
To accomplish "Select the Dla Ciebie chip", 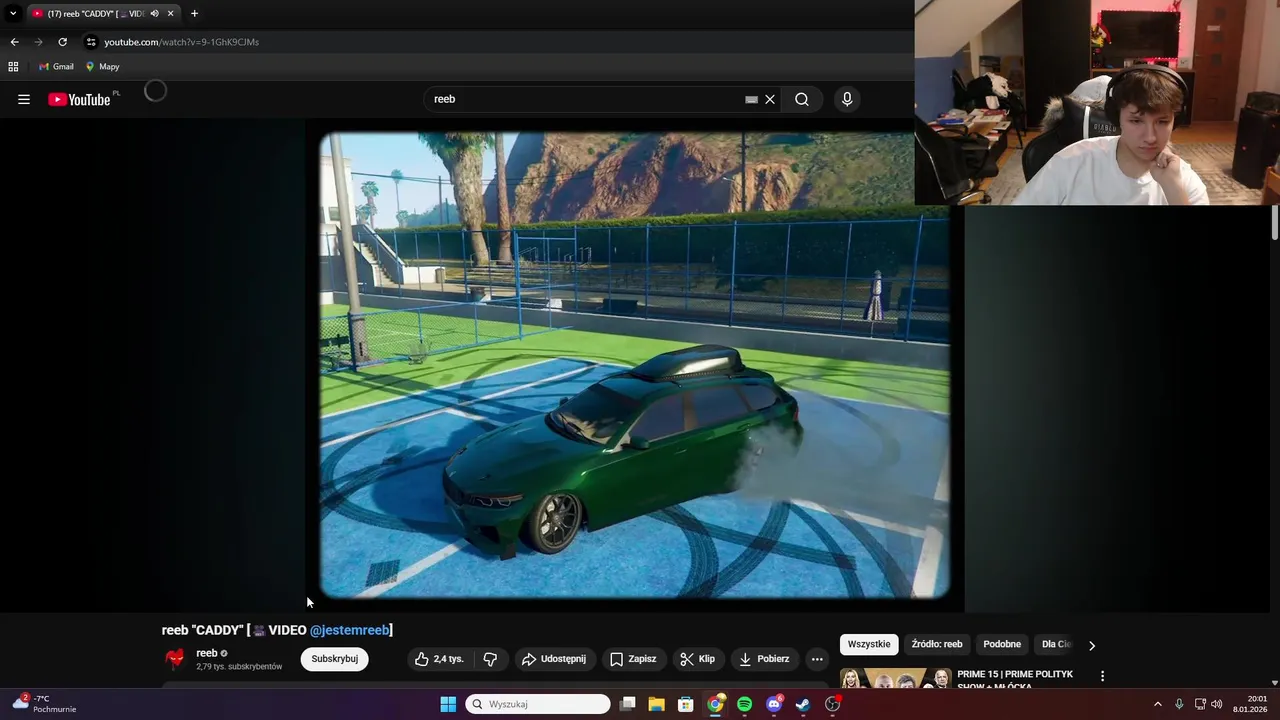I will 1056,644.
